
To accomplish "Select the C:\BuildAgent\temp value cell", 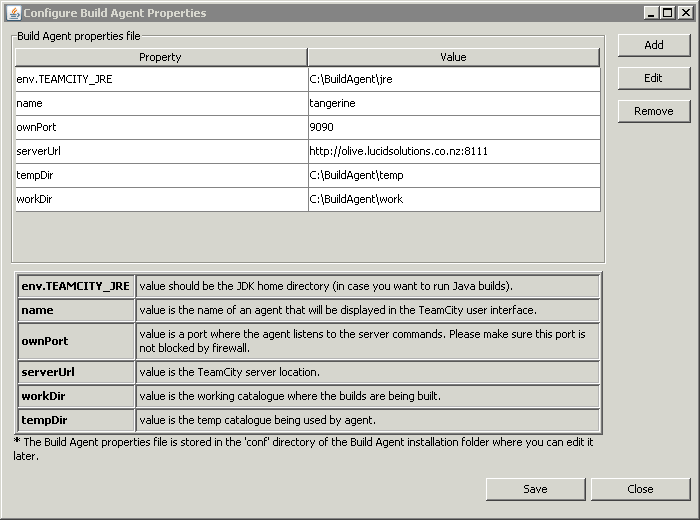I will [454, 176].
